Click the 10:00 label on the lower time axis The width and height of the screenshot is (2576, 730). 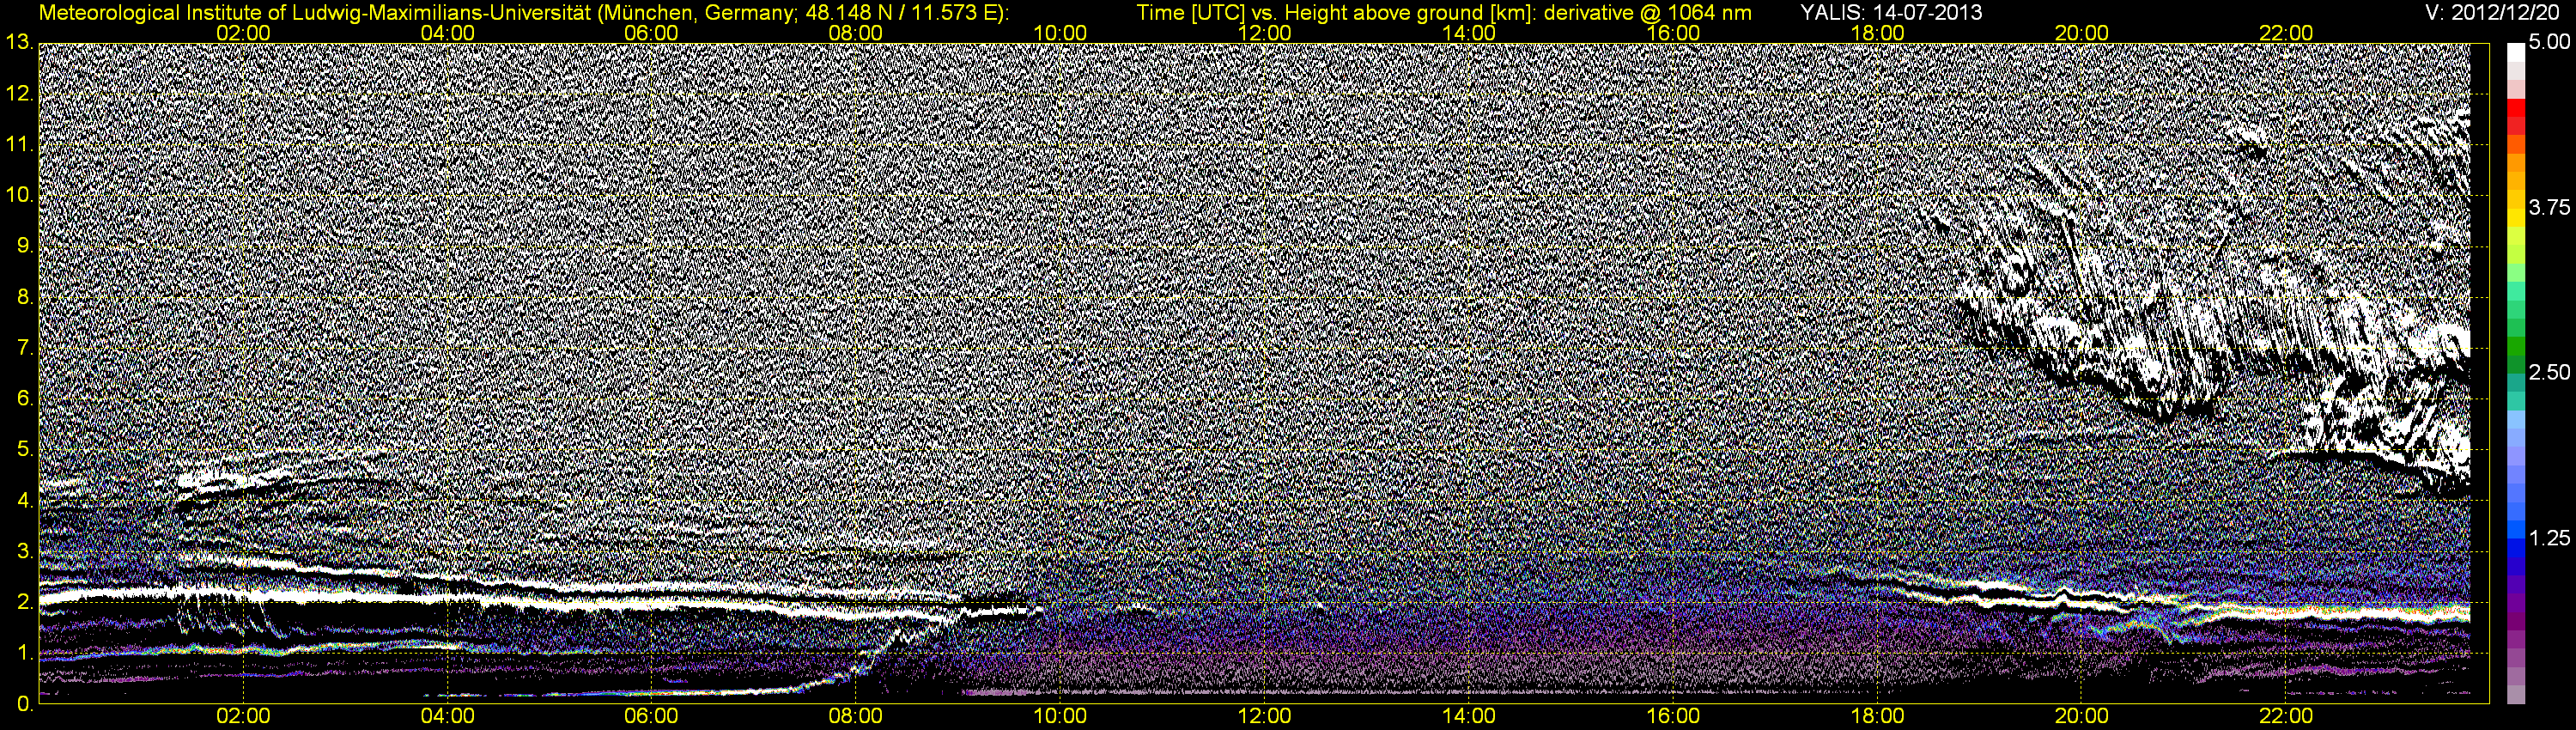[1060, 716]
